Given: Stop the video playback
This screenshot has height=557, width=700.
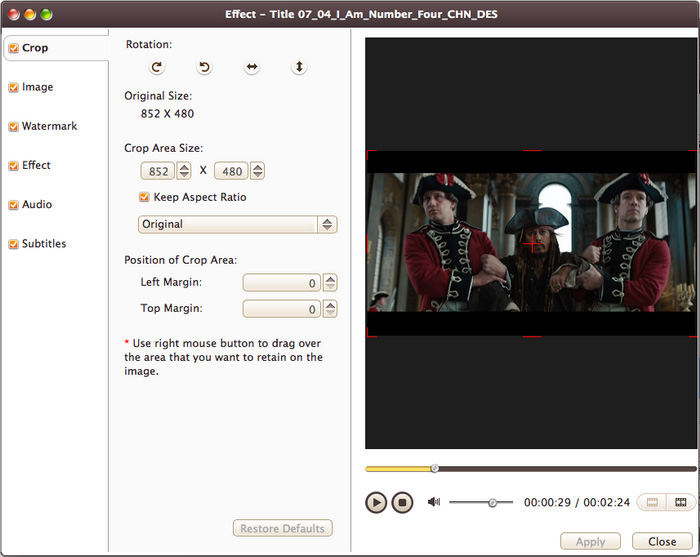Looking at the screenshot, I should click(402, 502).
